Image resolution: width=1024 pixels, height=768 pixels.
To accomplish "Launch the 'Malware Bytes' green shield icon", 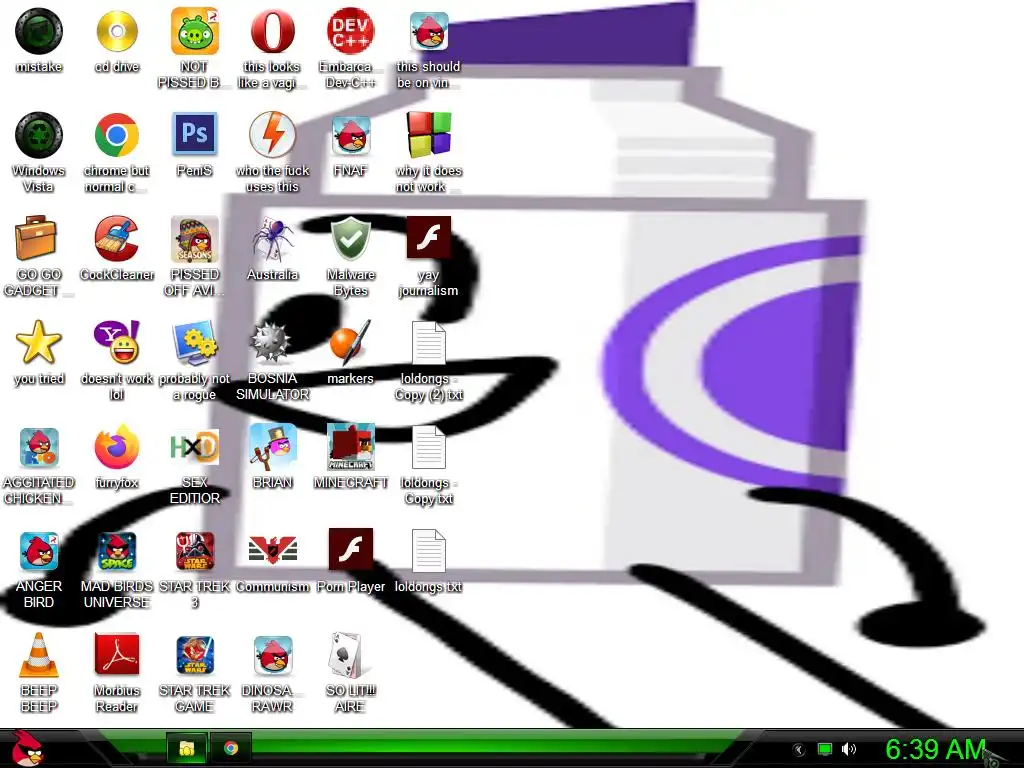I will pyautogui.click(x=351, y=239).
